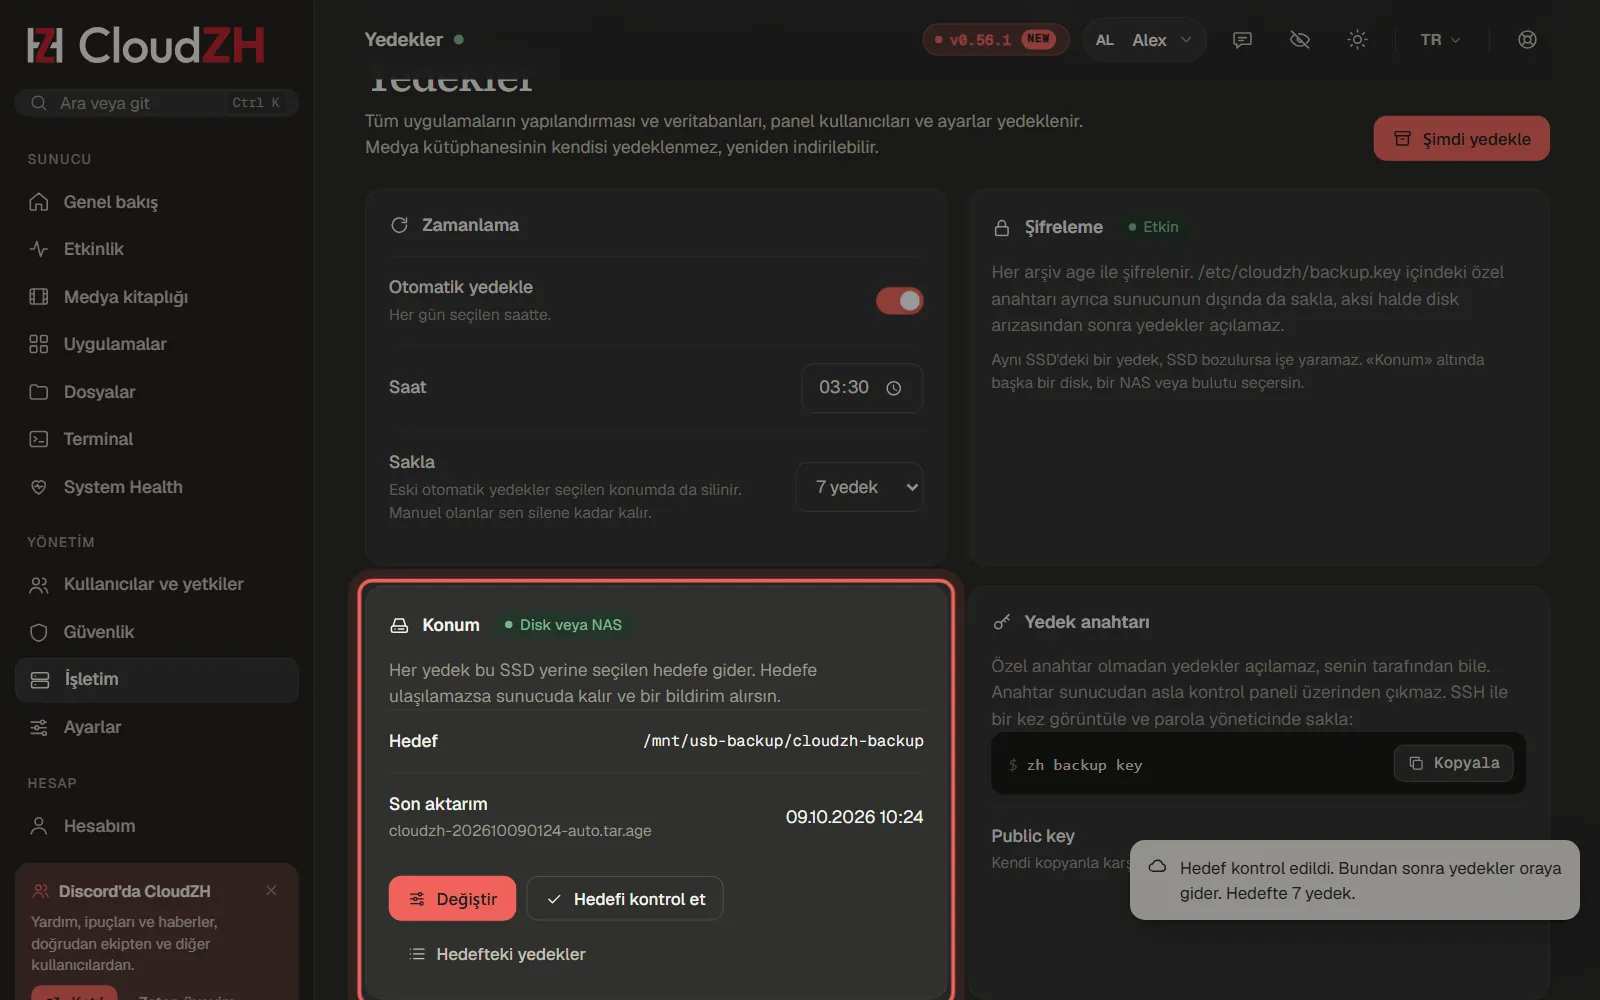The height and width of the screenshot is (1000, 1600).
Task: Click the Şifreleme lock icon
Action: [x=1001, y=228]
